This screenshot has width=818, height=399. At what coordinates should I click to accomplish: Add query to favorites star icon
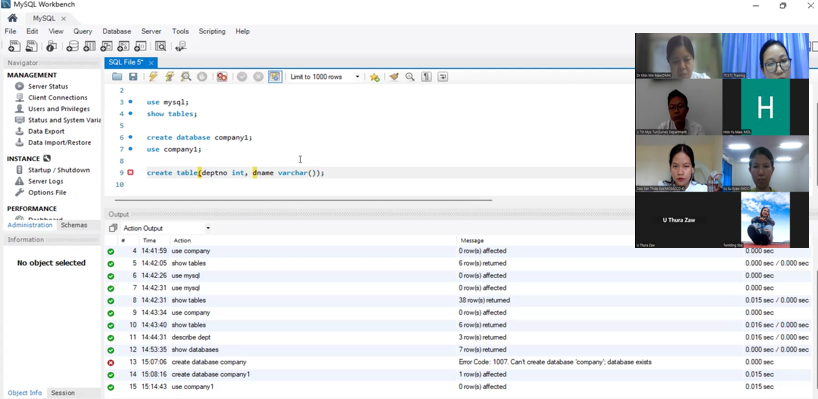click(374, 77)
